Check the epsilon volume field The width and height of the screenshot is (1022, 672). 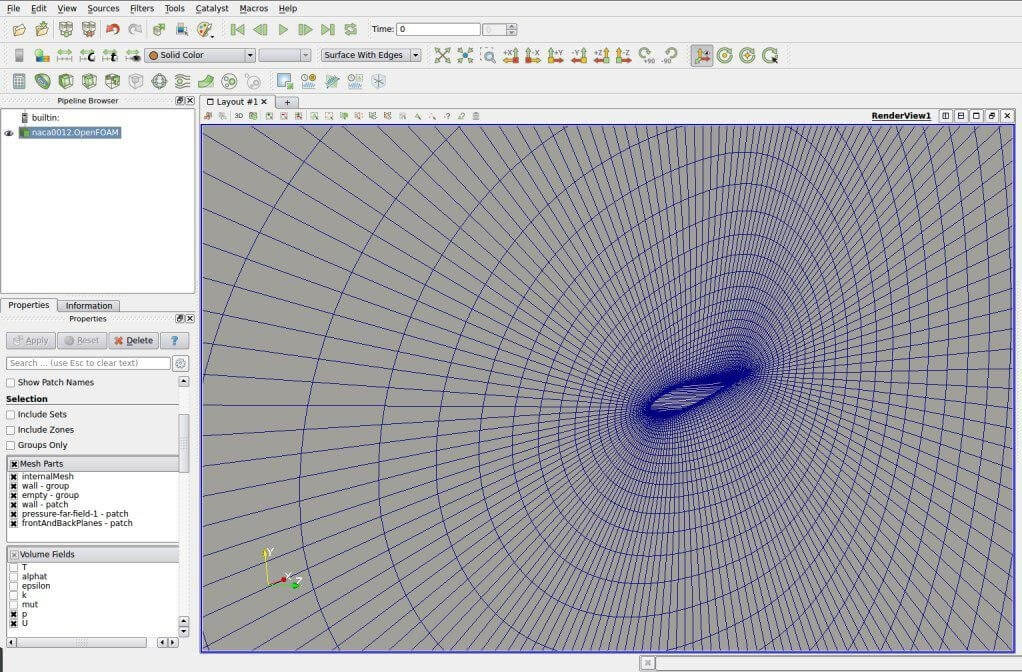coord(14,586)
